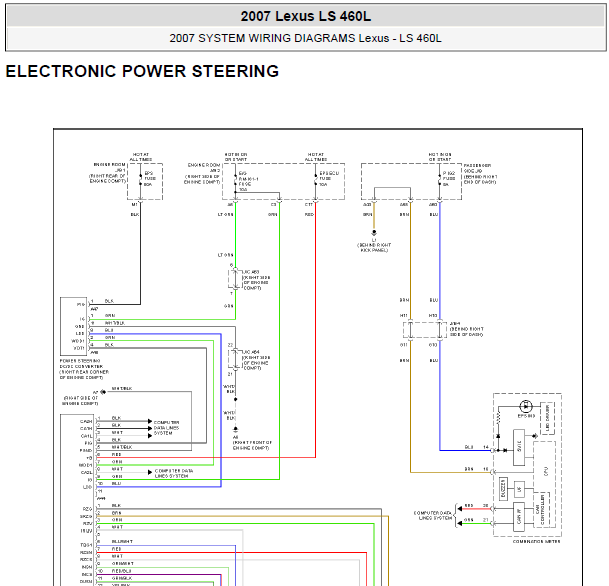Click the EPS ECU FUSE 10A label
The image size is (609, 586).
[329, 179]
